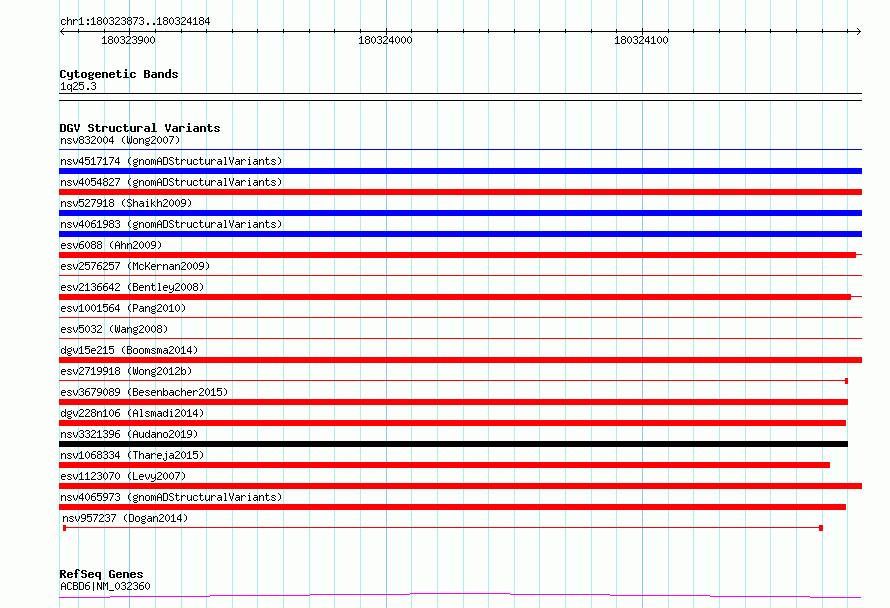
Task: Click esv3679089 (Besenbacher2015) label
Action: click(144, 392)
